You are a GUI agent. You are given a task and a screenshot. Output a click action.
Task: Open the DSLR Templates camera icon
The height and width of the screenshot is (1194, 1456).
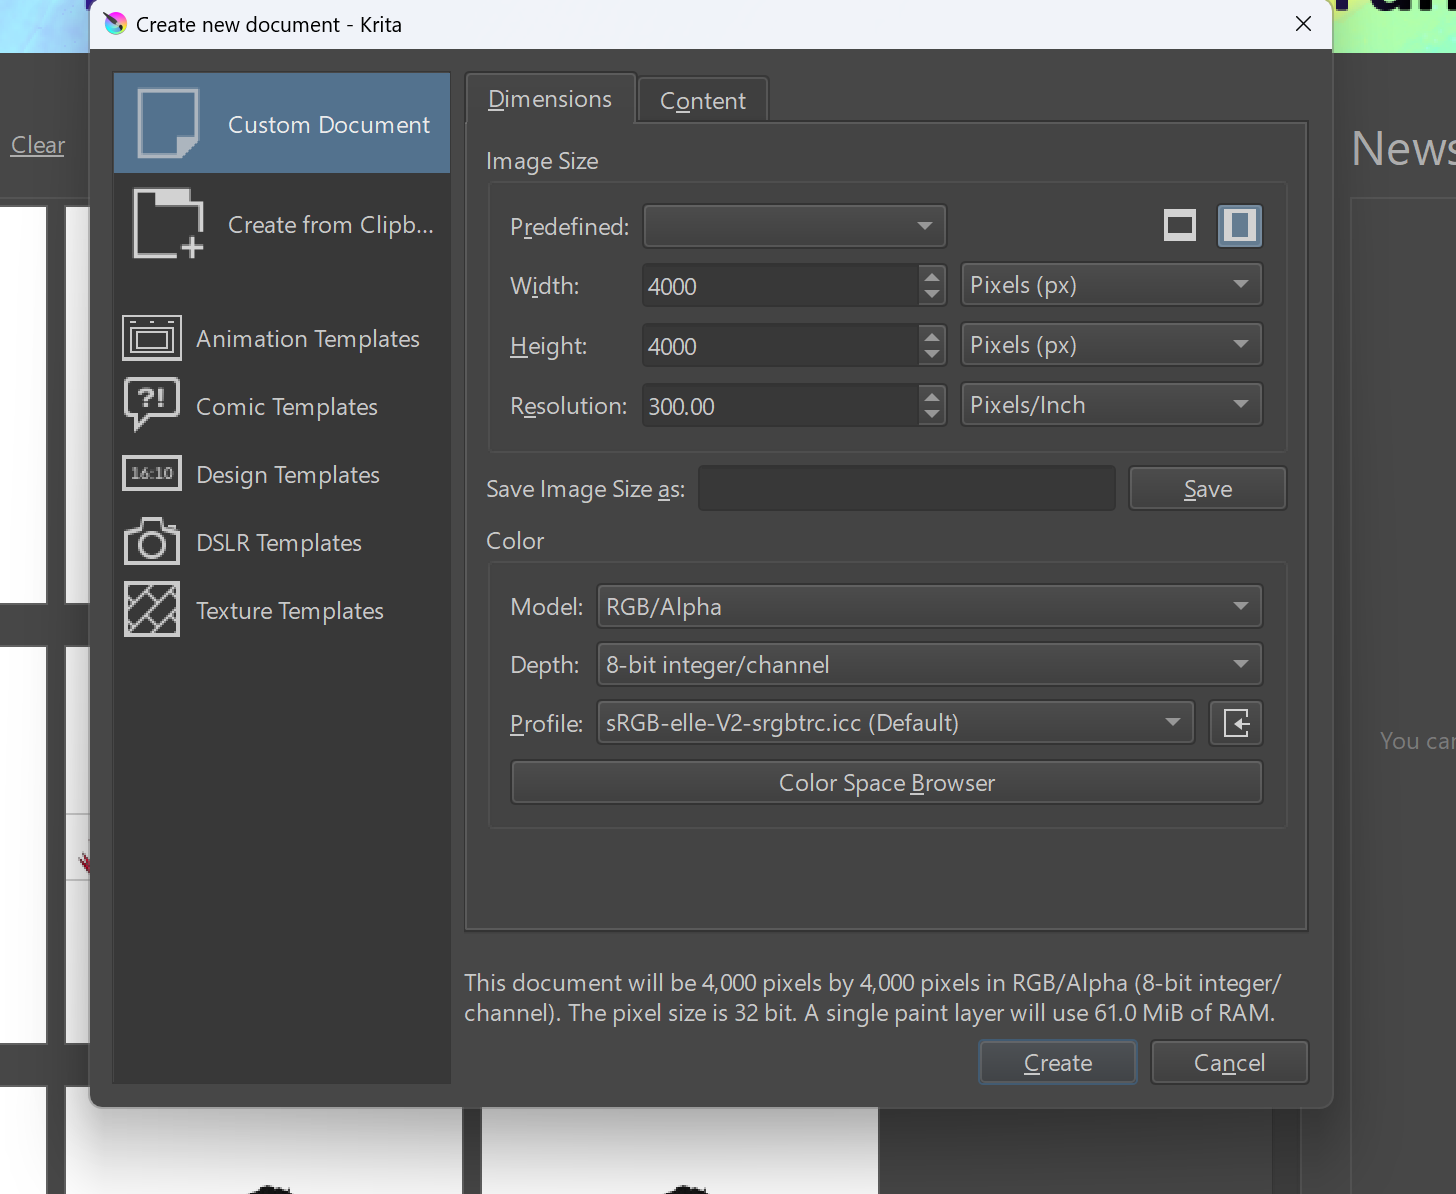click(x=152, y=542)
